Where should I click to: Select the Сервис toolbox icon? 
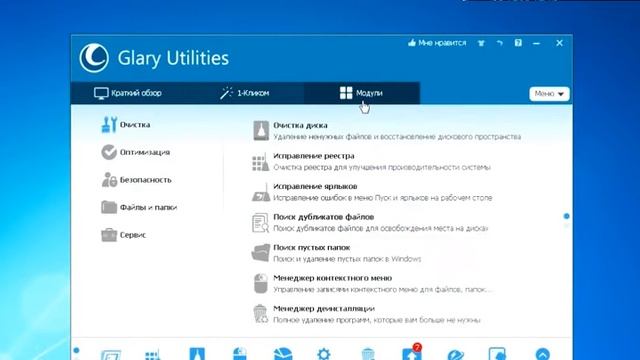(x=109, y=235)
